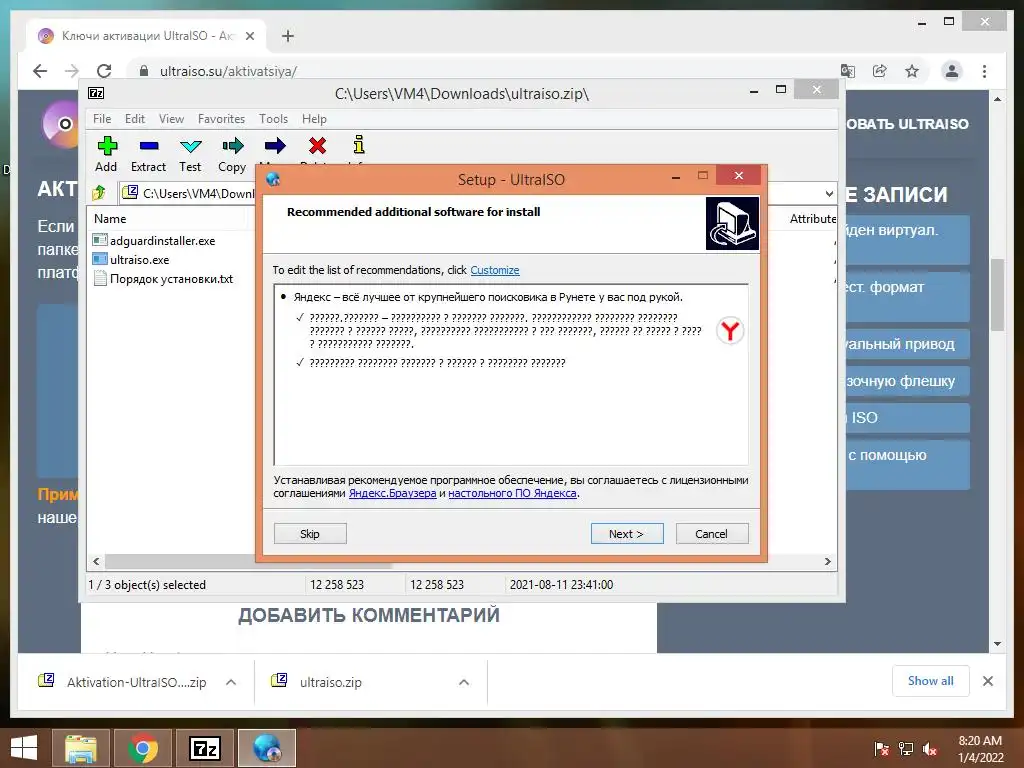1024x768 pixels.
Task: Open Chrome three-dot menu
Action: click(x=984, y=71)
